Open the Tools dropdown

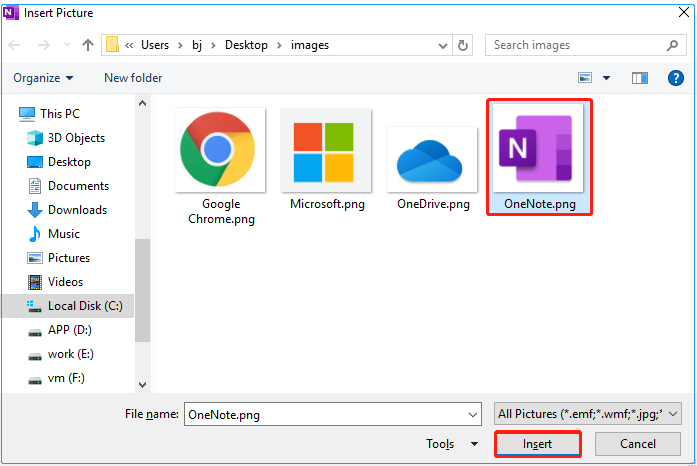[451, 444]
